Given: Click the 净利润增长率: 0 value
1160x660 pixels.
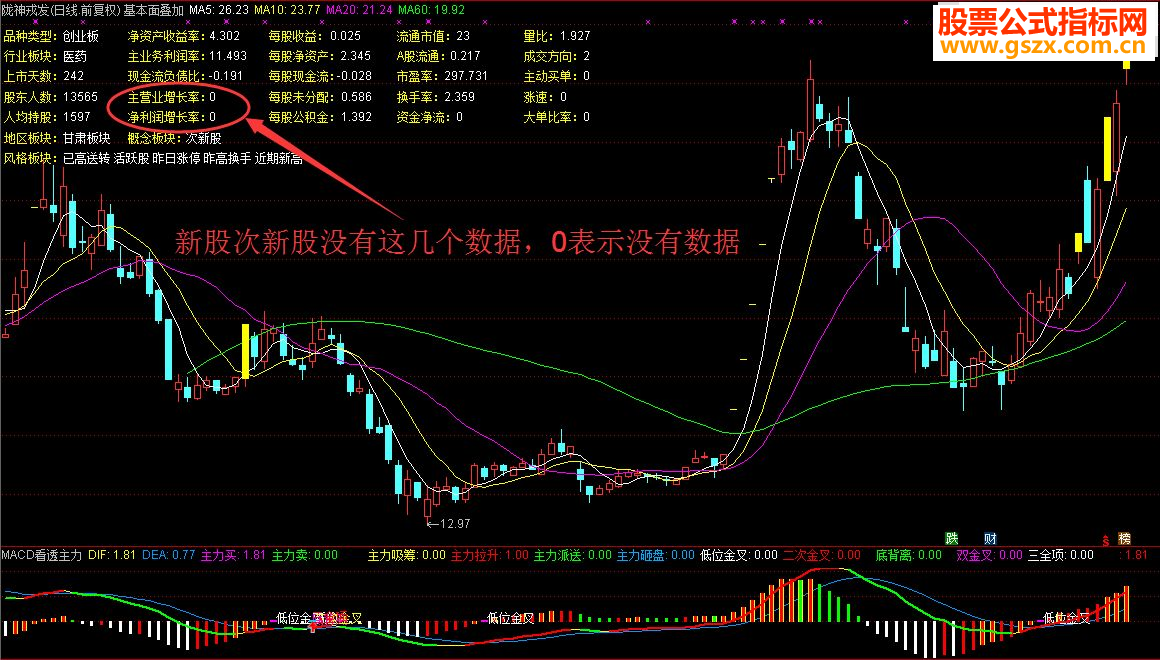Looking at the screenshot, I should tap(172, 116).
